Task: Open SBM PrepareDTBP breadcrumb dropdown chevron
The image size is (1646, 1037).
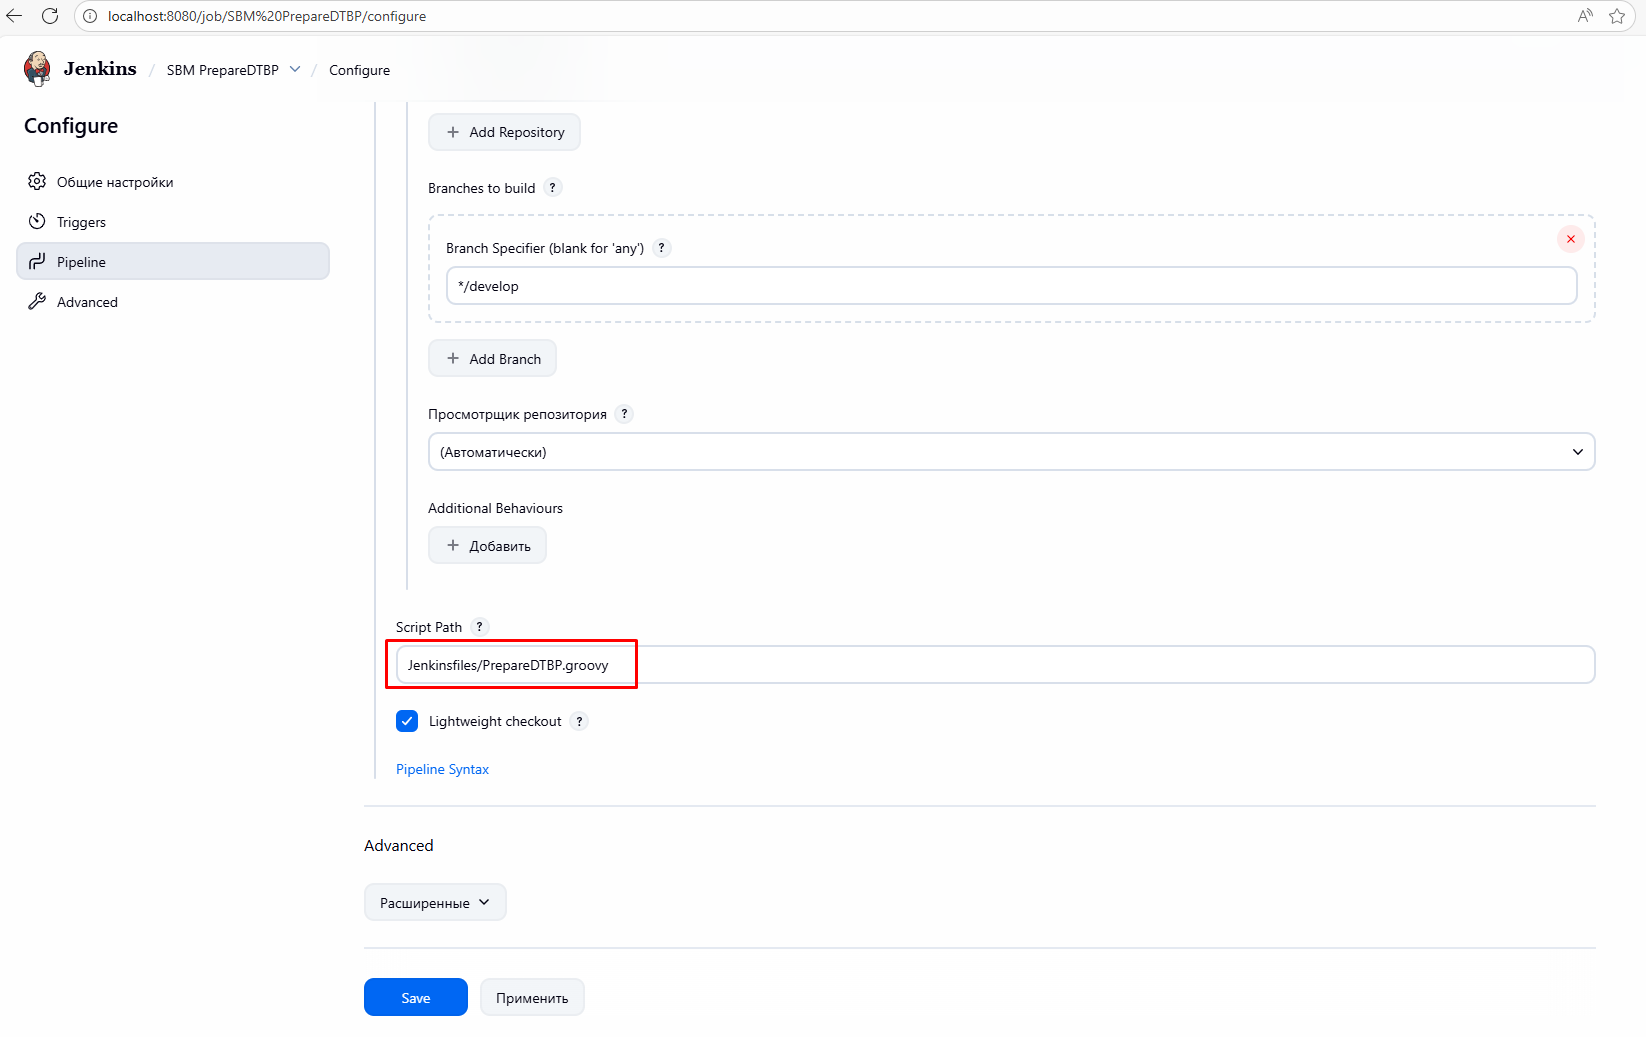Action: (295, 69)
